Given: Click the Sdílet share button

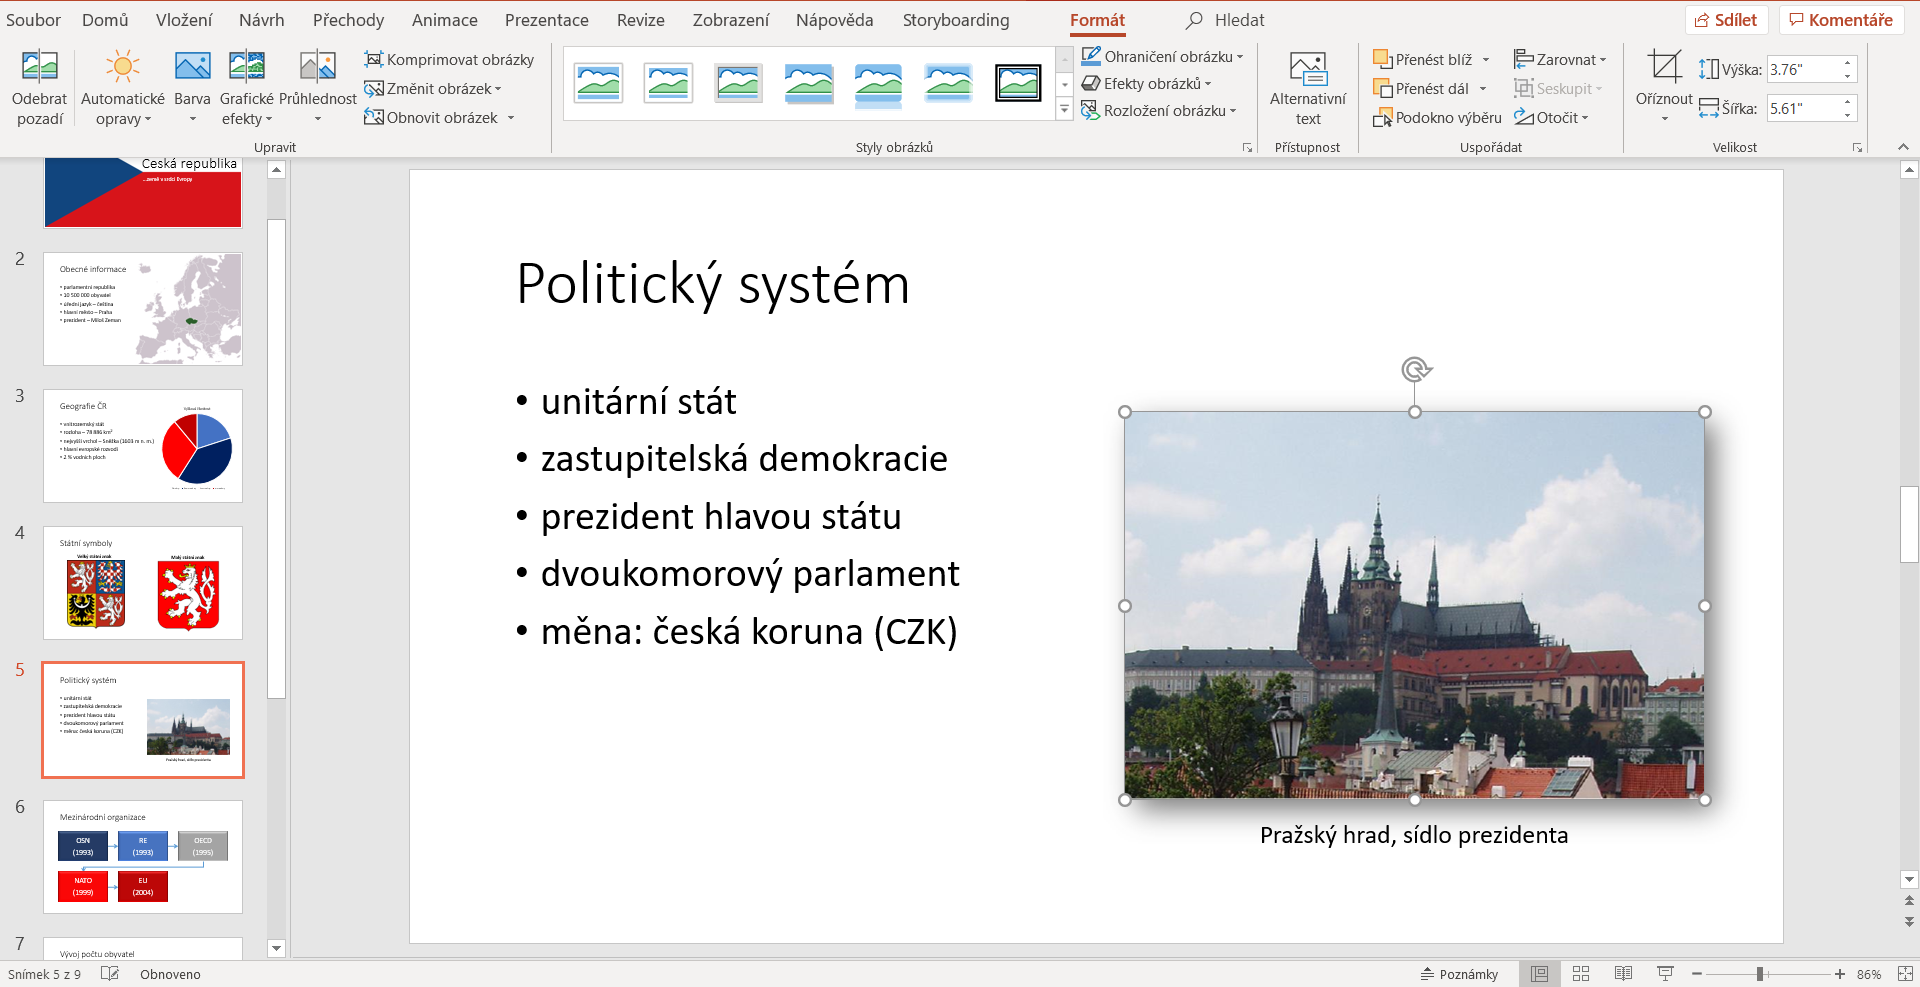Looking at the screenshot, I should click(x=1726, y=20).
